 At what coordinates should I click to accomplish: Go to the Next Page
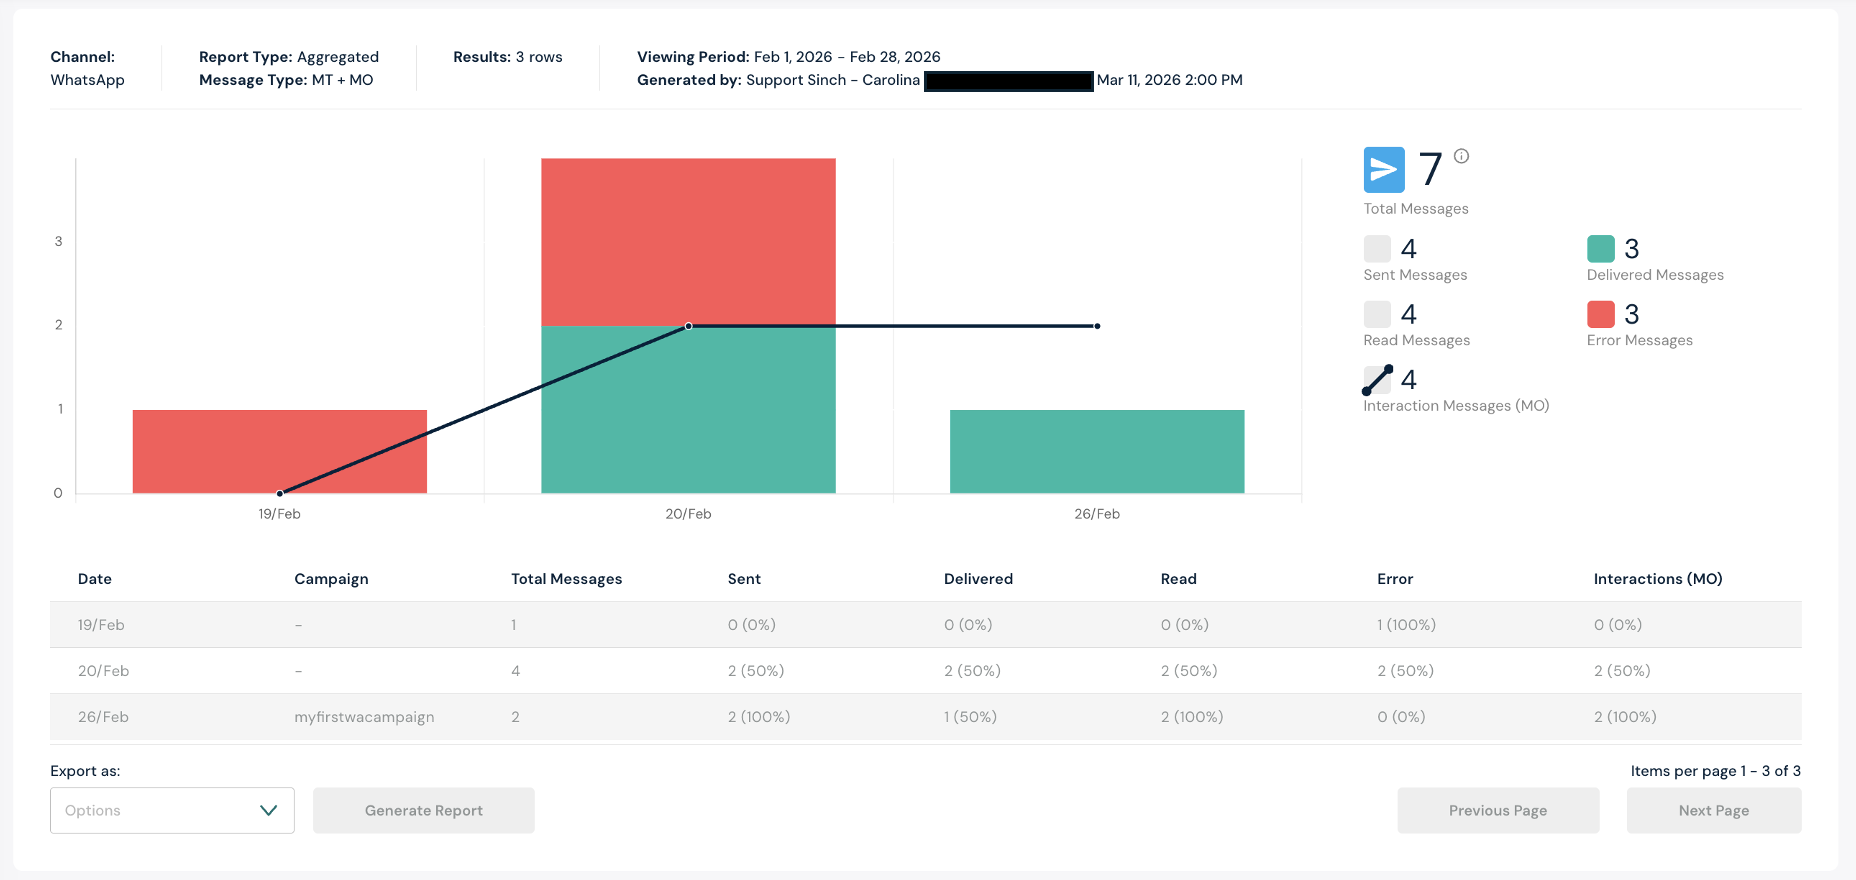[1713, 810]
